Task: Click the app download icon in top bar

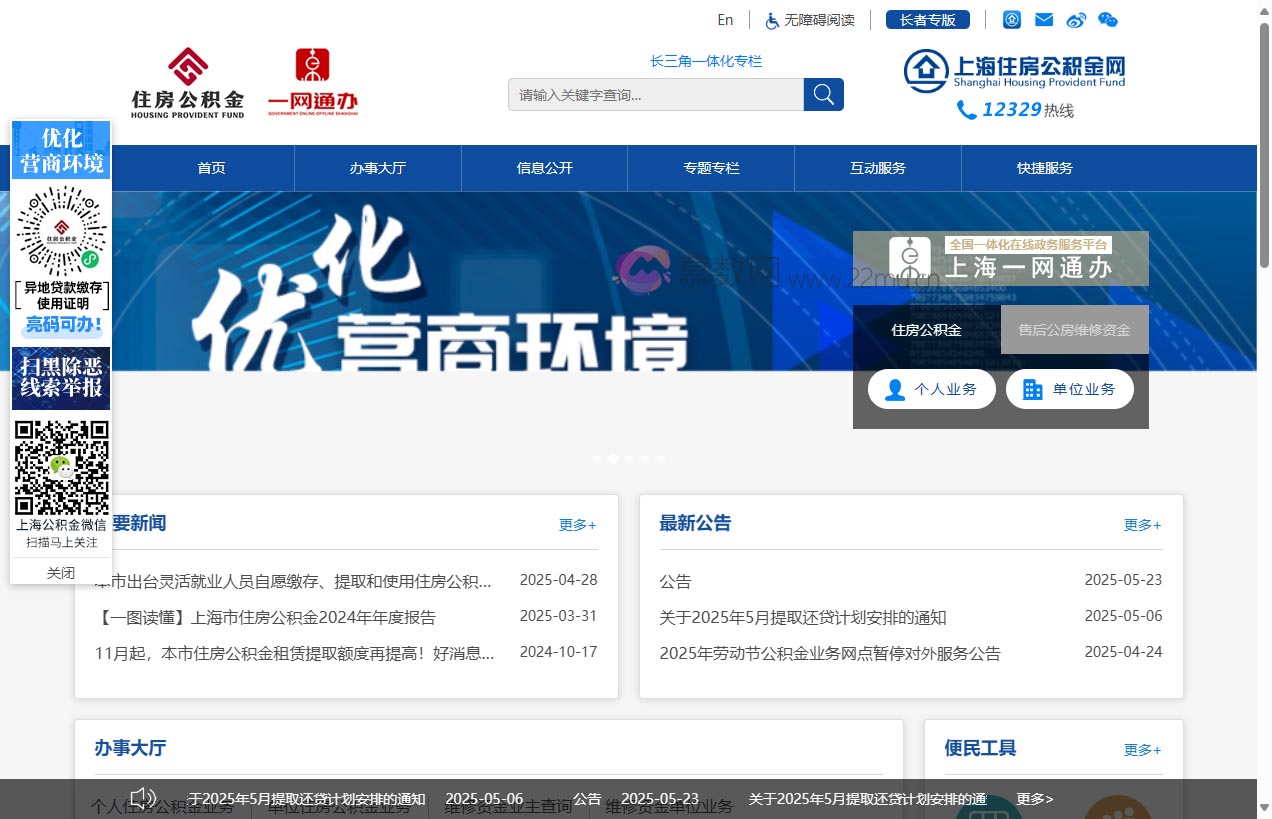Action: point(1011,19)
